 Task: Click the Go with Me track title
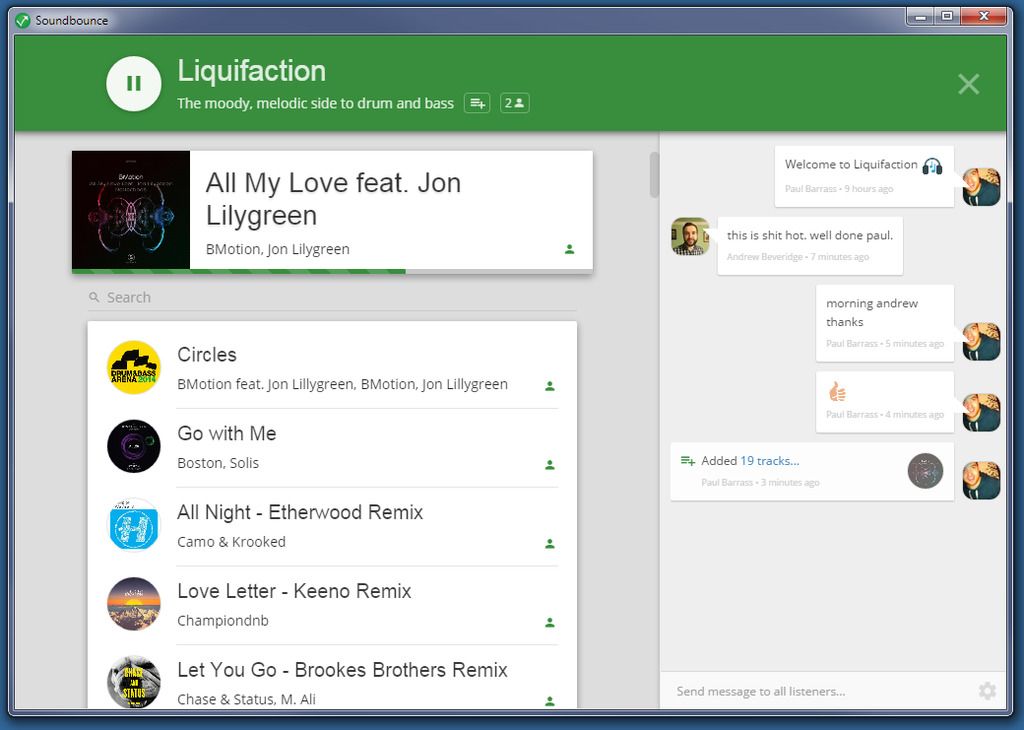pos(227,434)
